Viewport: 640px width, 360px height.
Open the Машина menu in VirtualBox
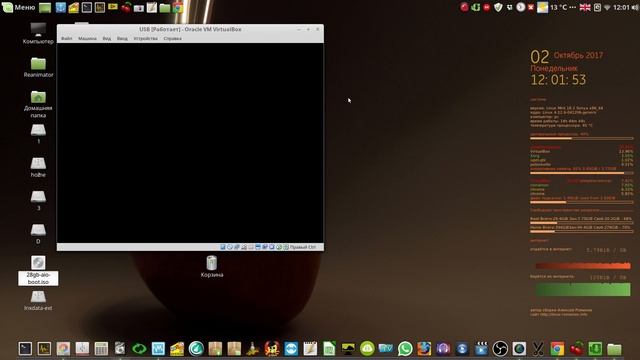pyautogui.click(x=87, y=38)
